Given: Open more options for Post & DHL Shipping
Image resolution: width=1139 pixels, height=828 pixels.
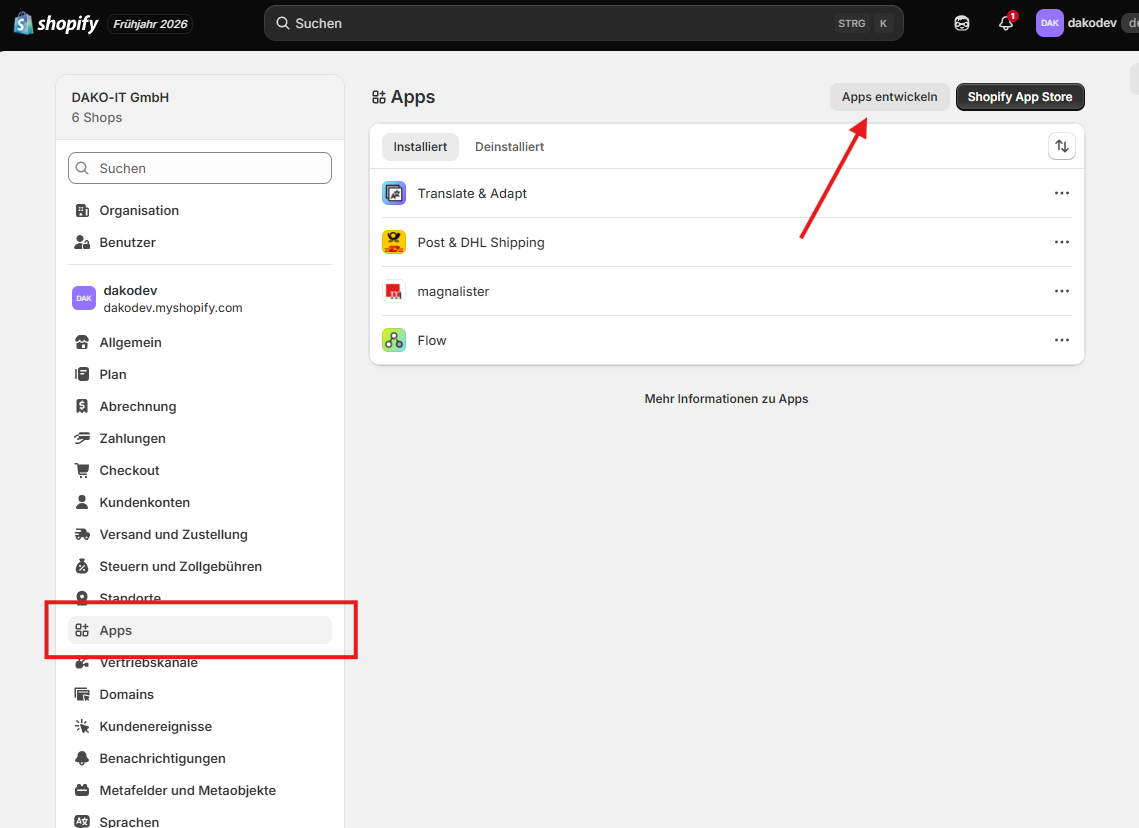Looking at the screenshot, I should pyautogui.click(x=1061, y=242).
